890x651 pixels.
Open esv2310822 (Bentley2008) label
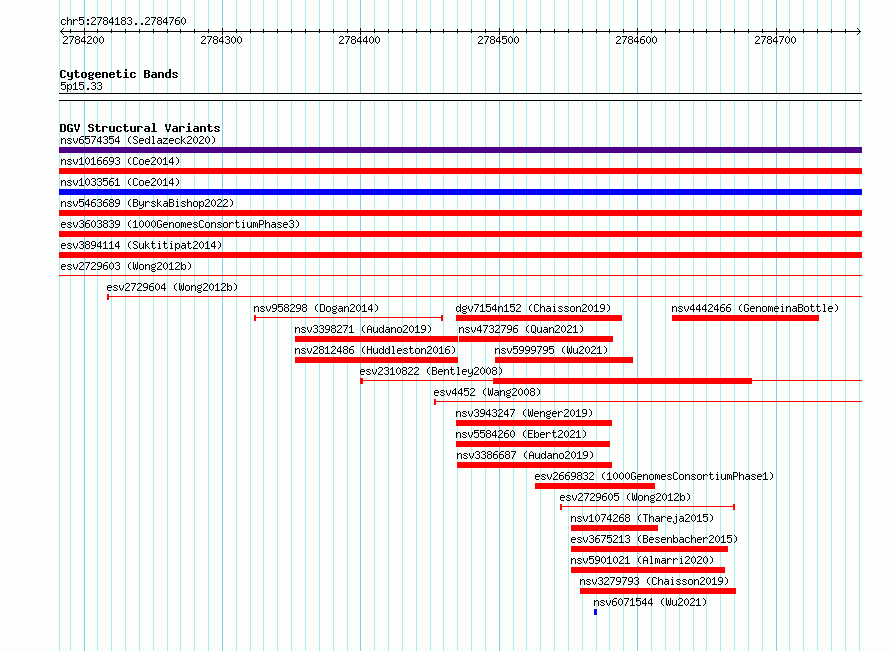431,371
